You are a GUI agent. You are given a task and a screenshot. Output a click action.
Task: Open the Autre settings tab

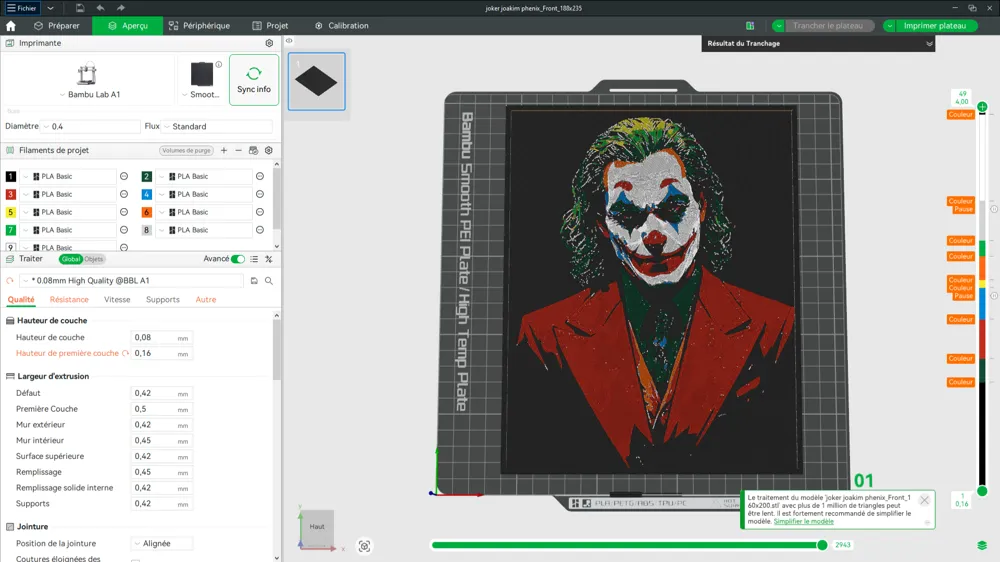point(205,300)
